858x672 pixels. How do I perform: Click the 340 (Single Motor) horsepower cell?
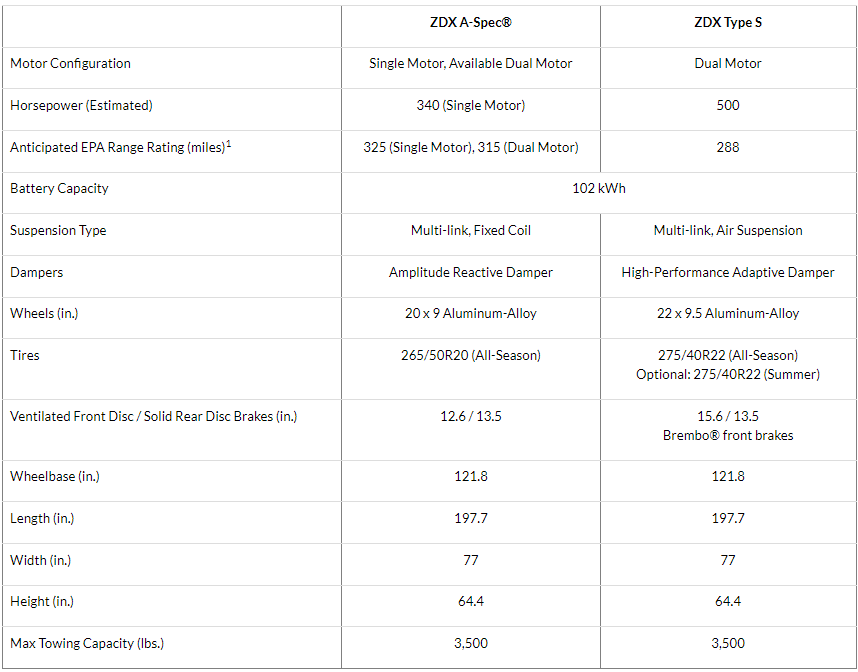pyautogui.click(x=470, y=105)
